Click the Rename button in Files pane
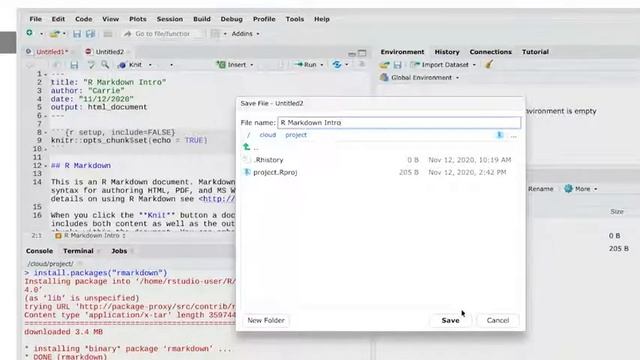 click(540, 189)
